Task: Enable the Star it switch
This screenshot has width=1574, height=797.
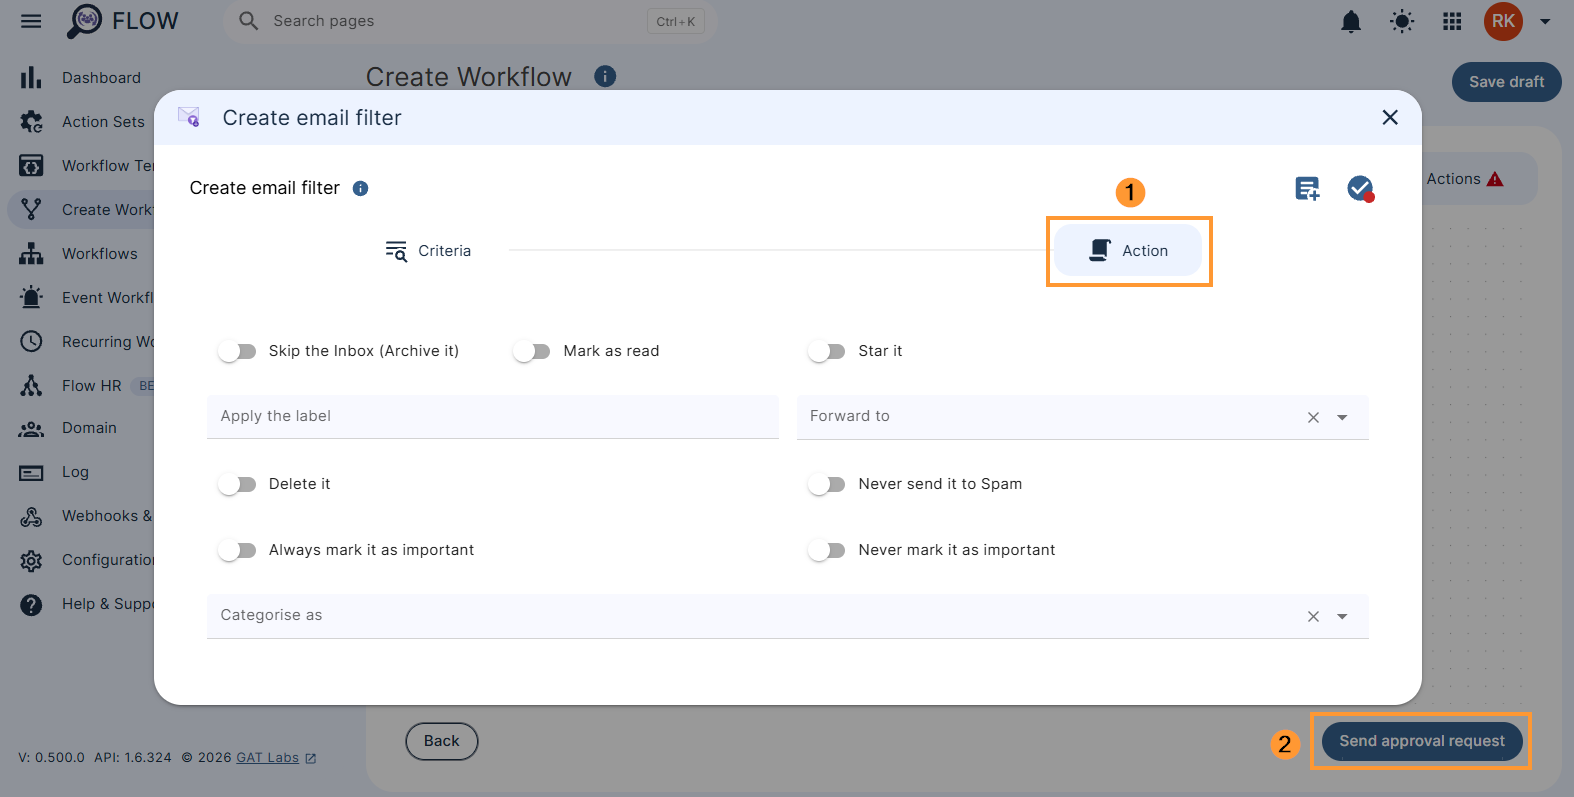Action: pos(826,351)
